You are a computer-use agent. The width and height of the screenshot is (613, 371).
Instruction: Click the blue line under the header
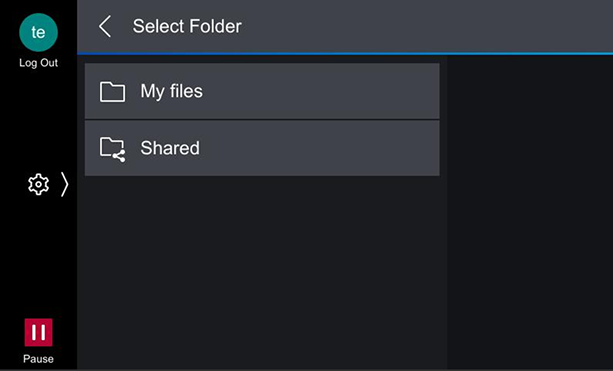(x=345, y=54)
